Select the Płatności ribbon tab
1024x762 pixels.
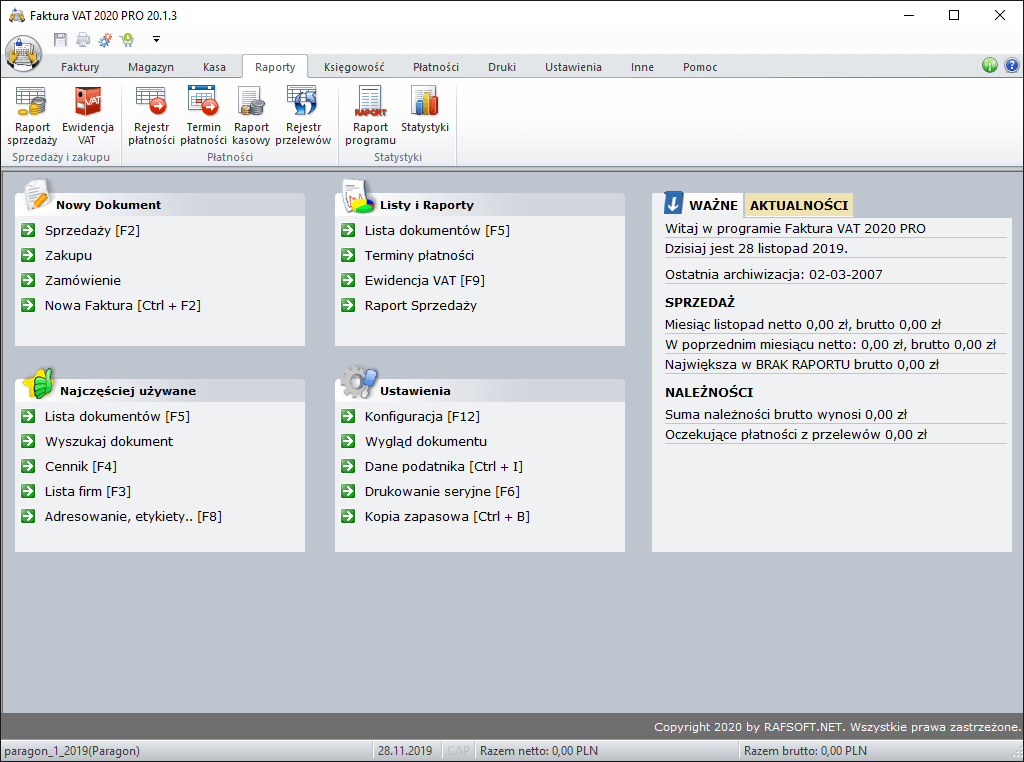(x=436, y=67)
